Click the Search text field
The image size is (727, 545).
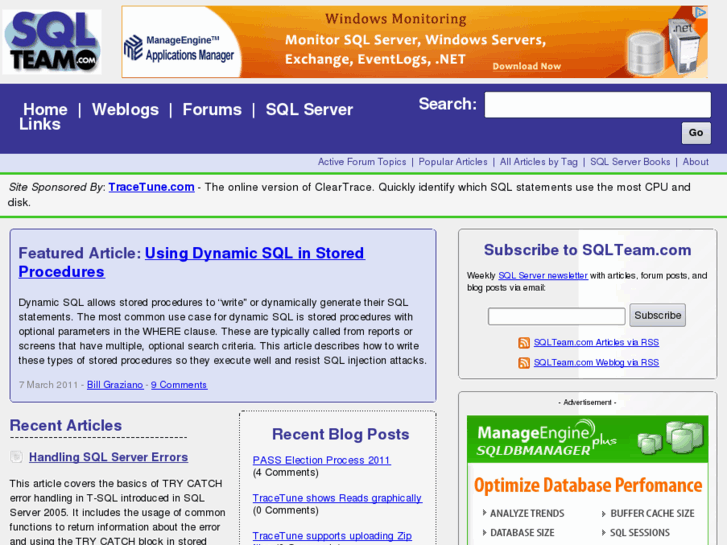click(598, 105)
